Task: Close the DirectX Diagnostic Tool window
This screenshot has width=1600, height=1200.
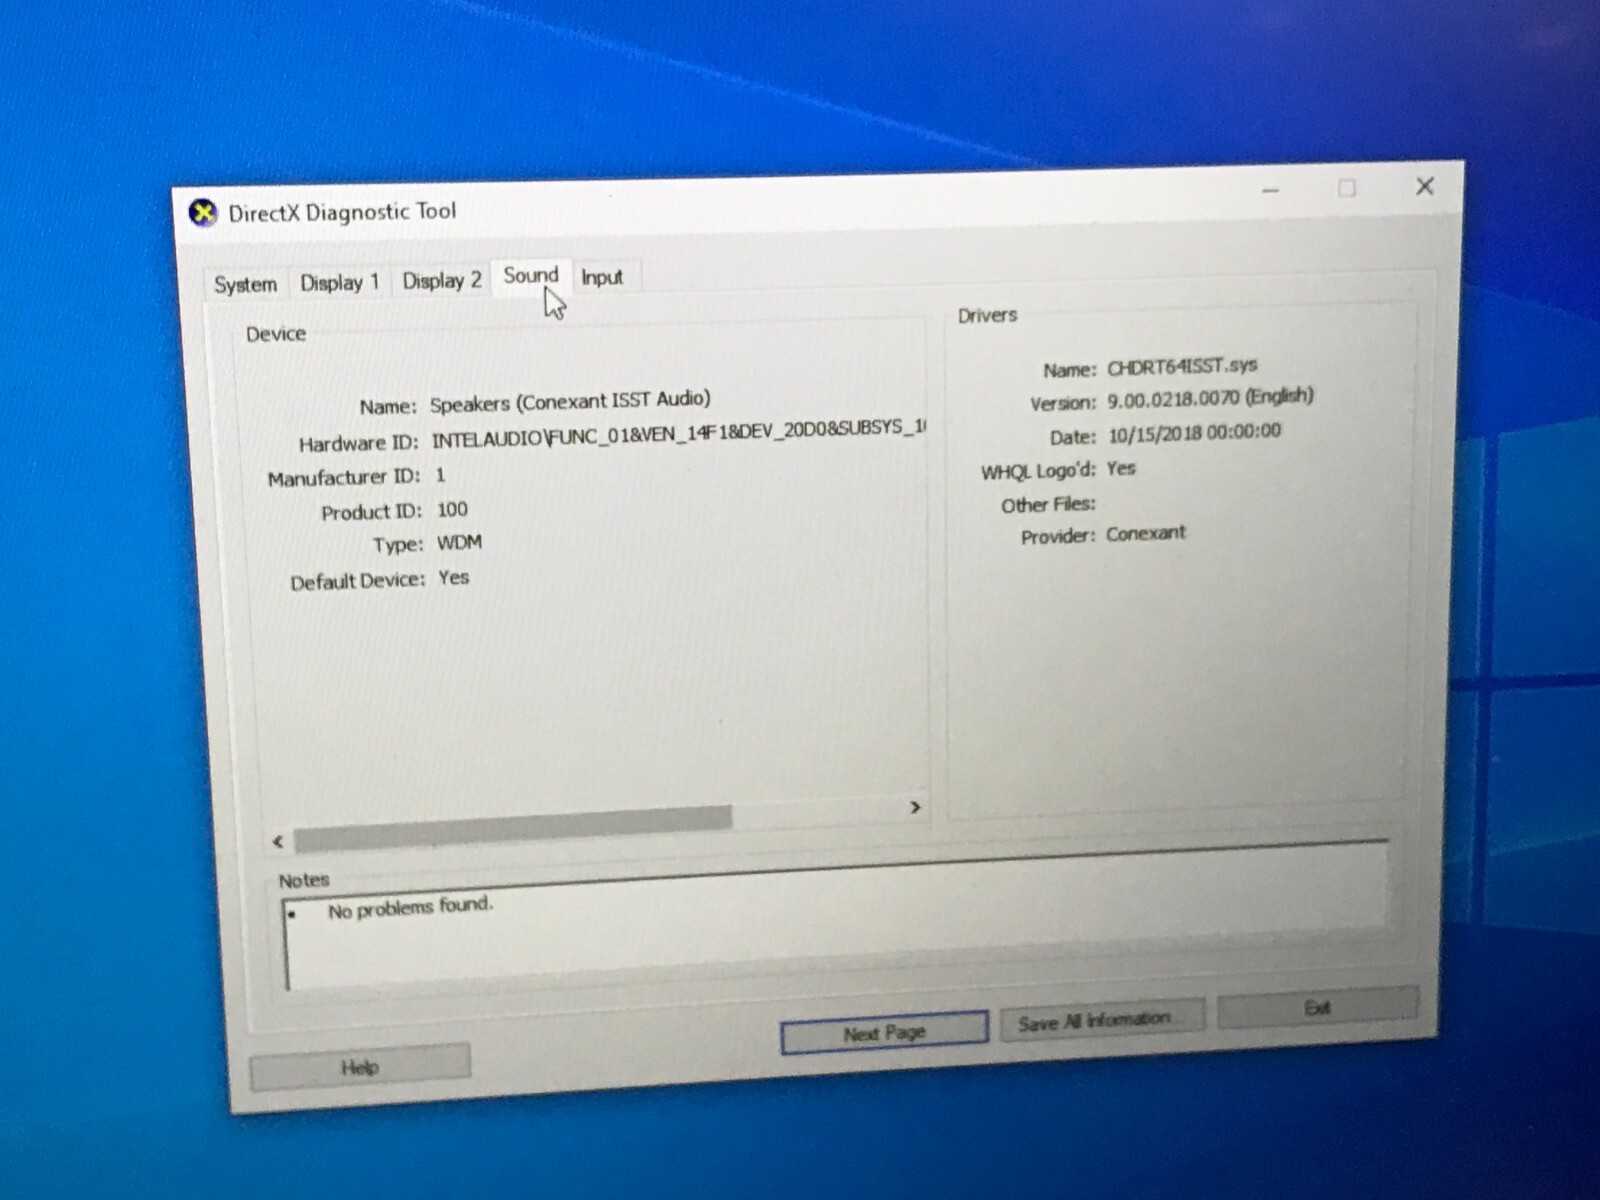Action: coord(1425,186)
